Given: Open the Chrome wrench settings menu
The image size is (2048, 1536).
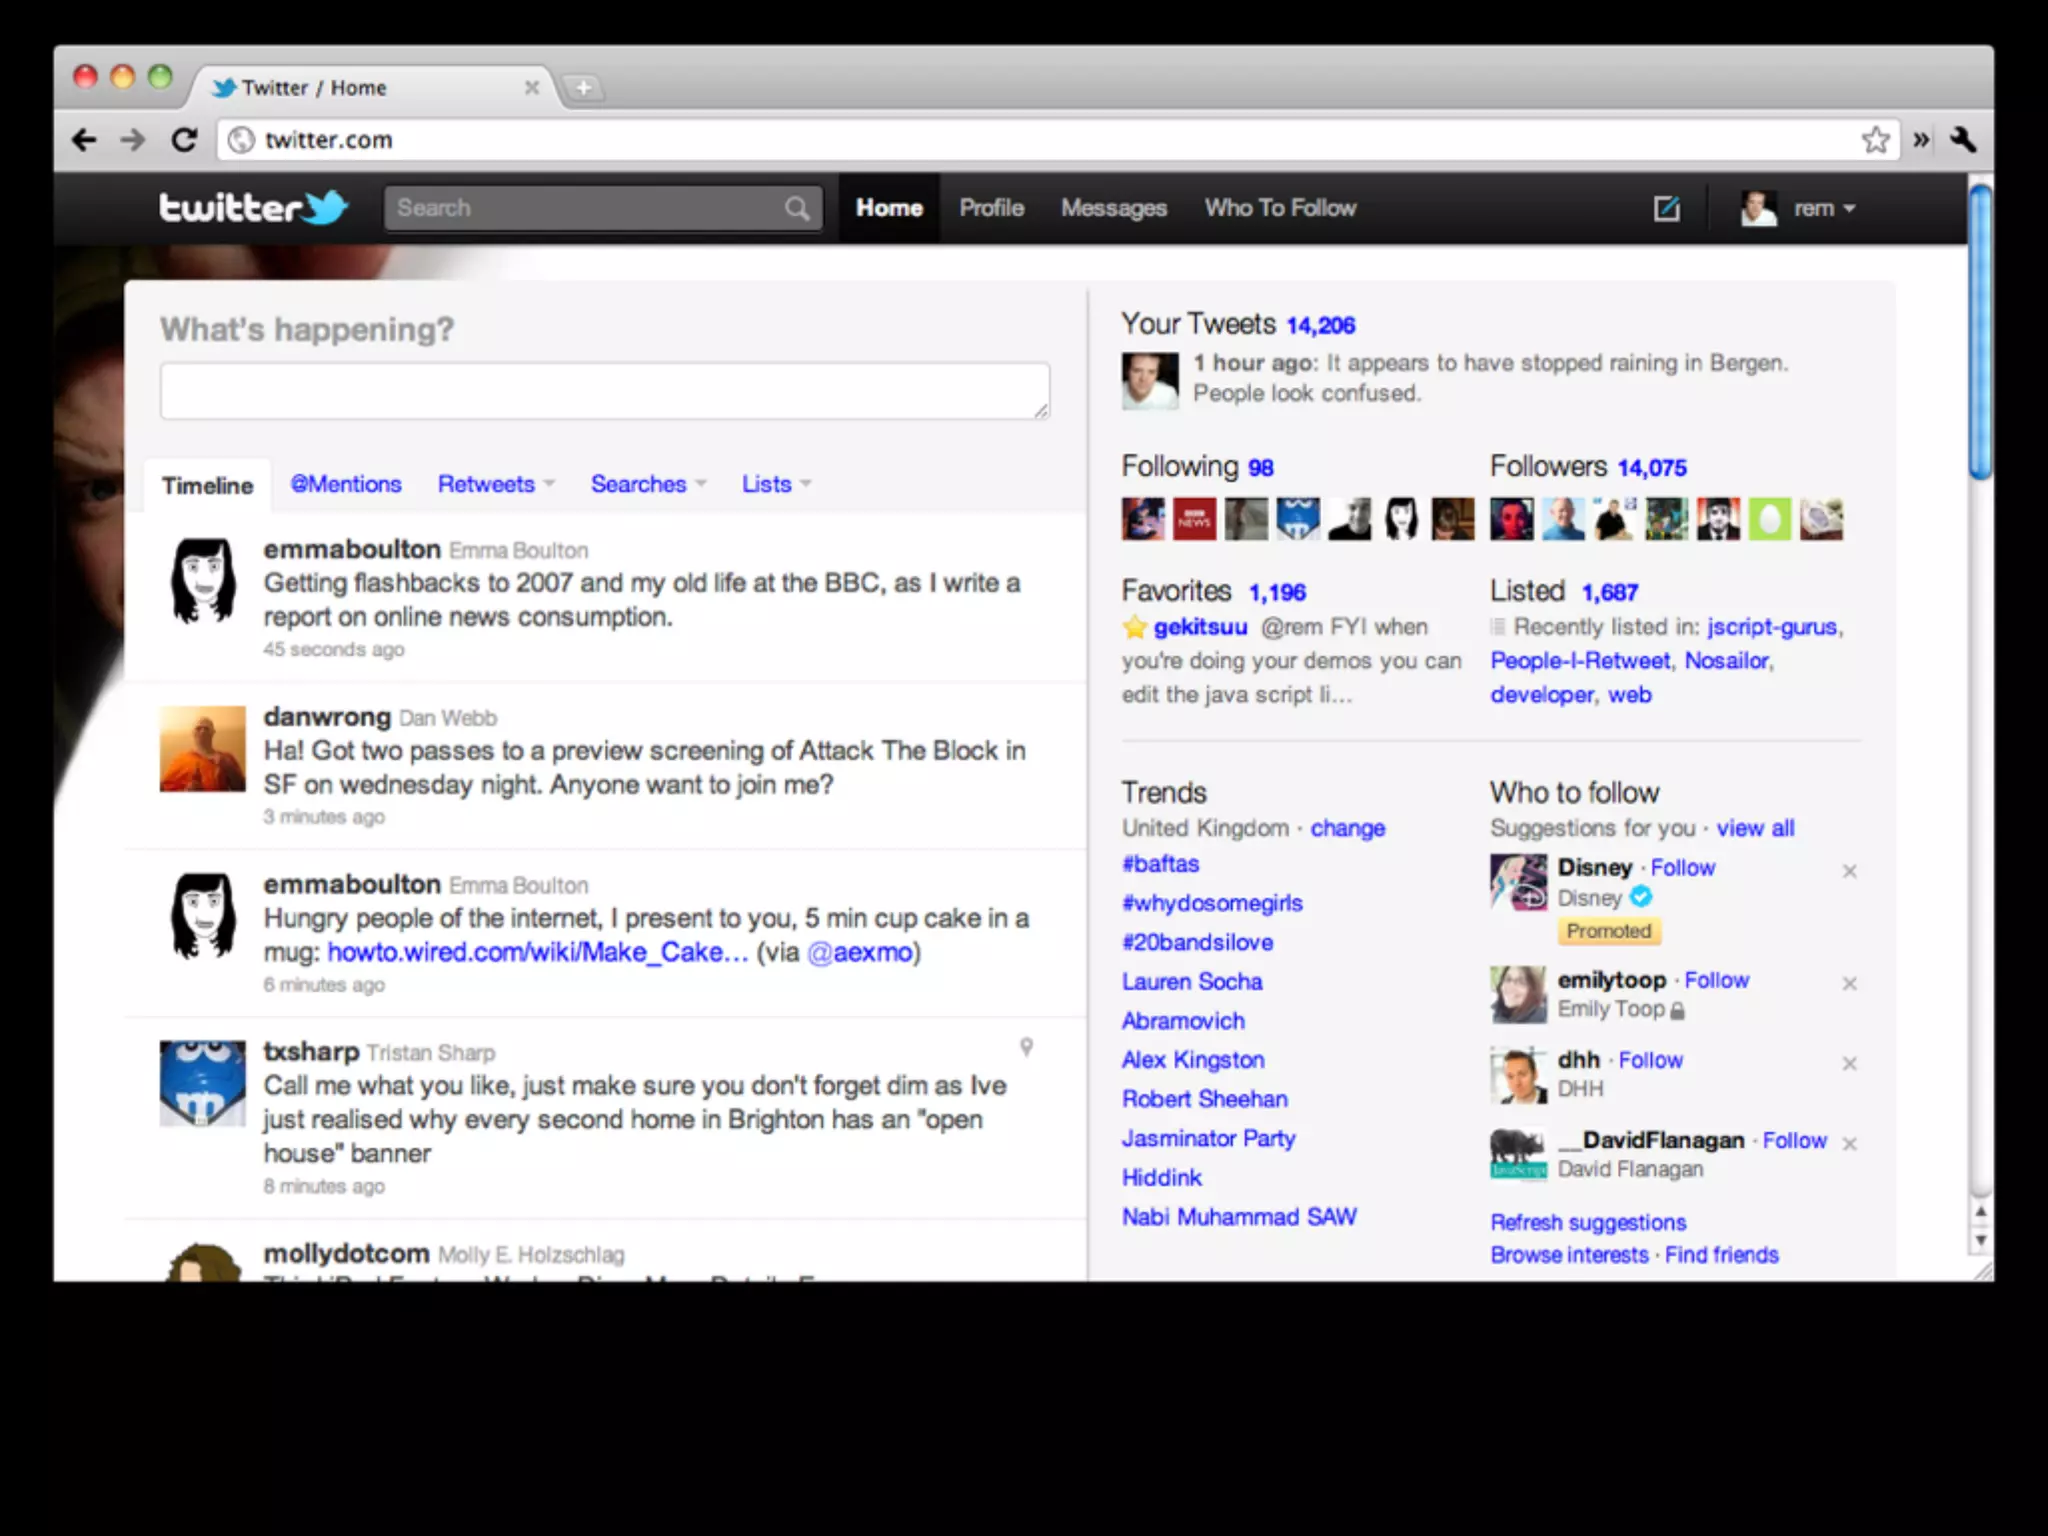Looking at the screenshot, I should coord(1963,140).
